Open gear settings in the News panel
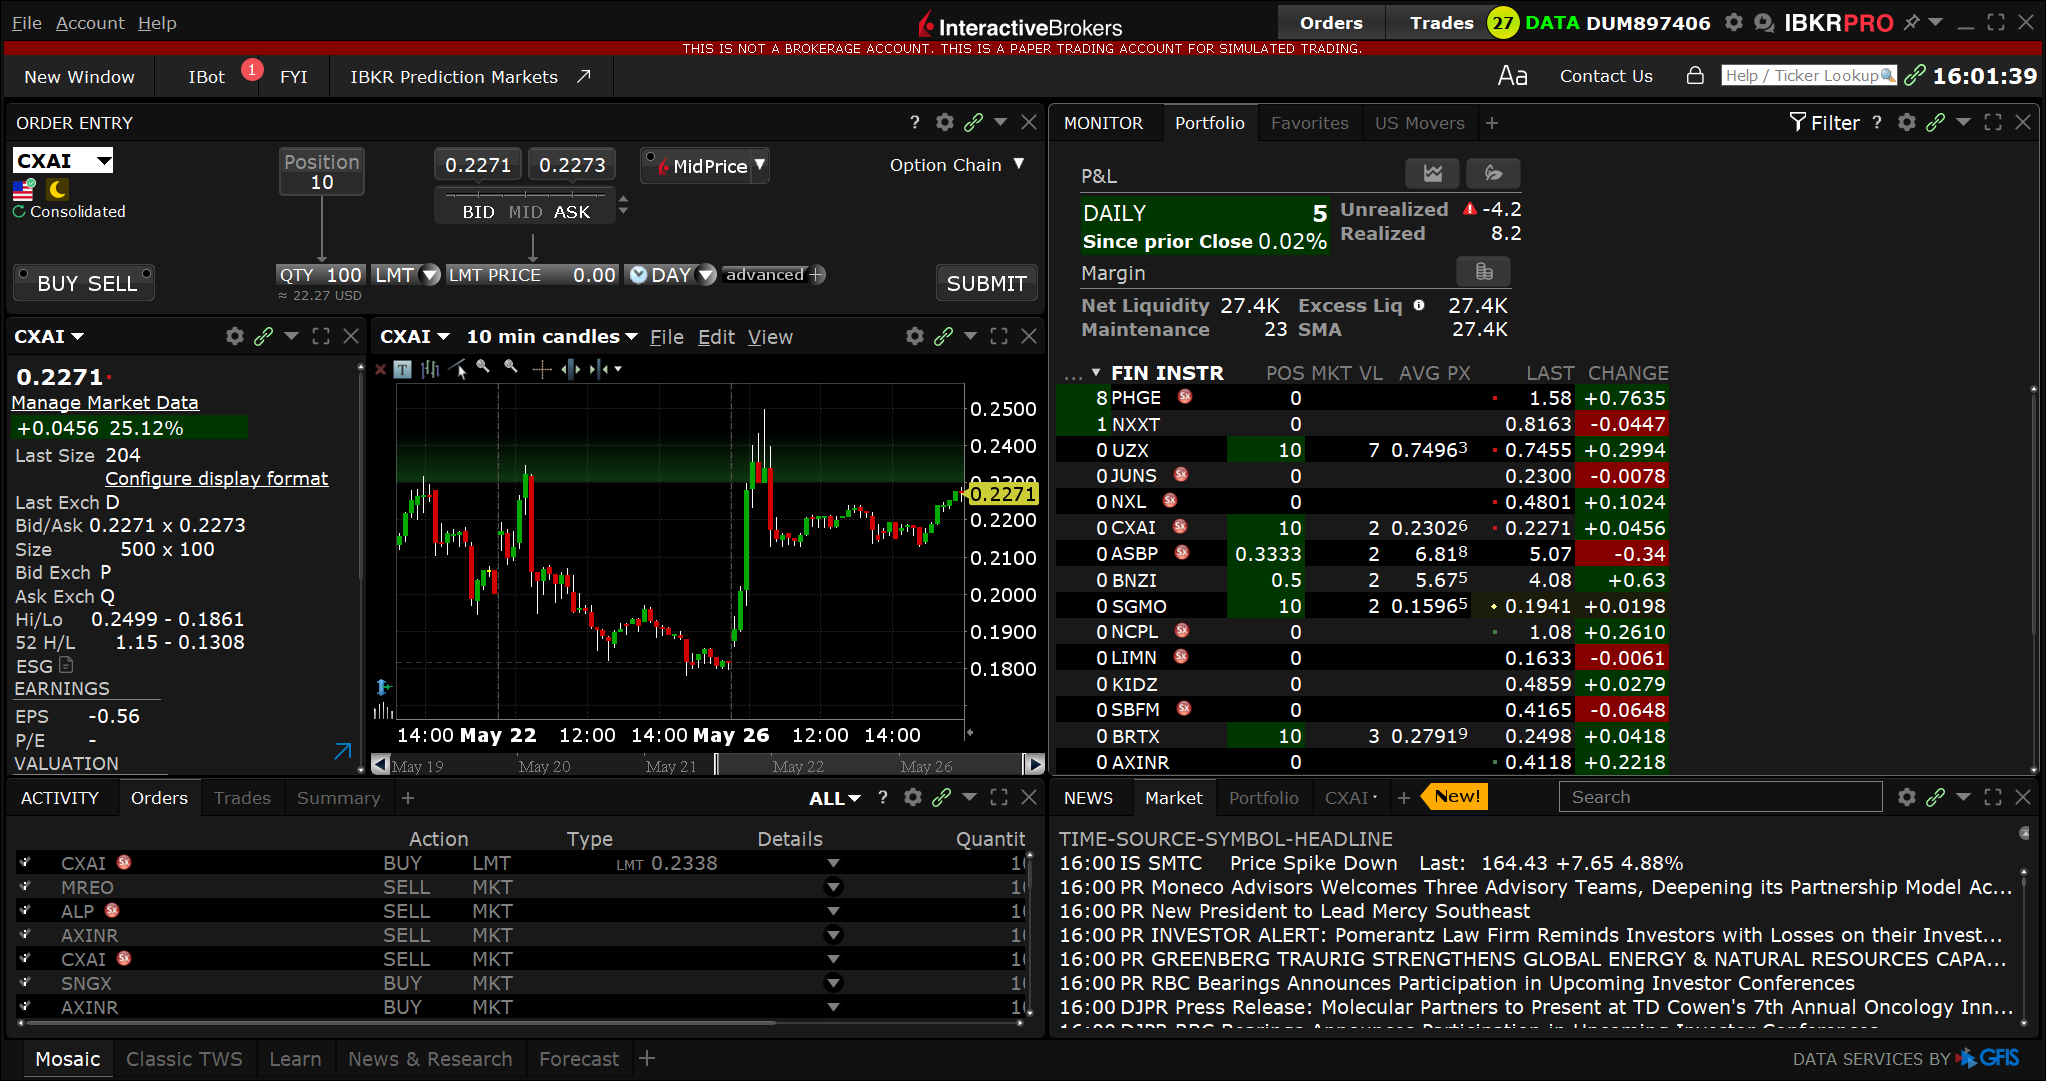The image size is (2046, 1081). (x=1906, y=797)
